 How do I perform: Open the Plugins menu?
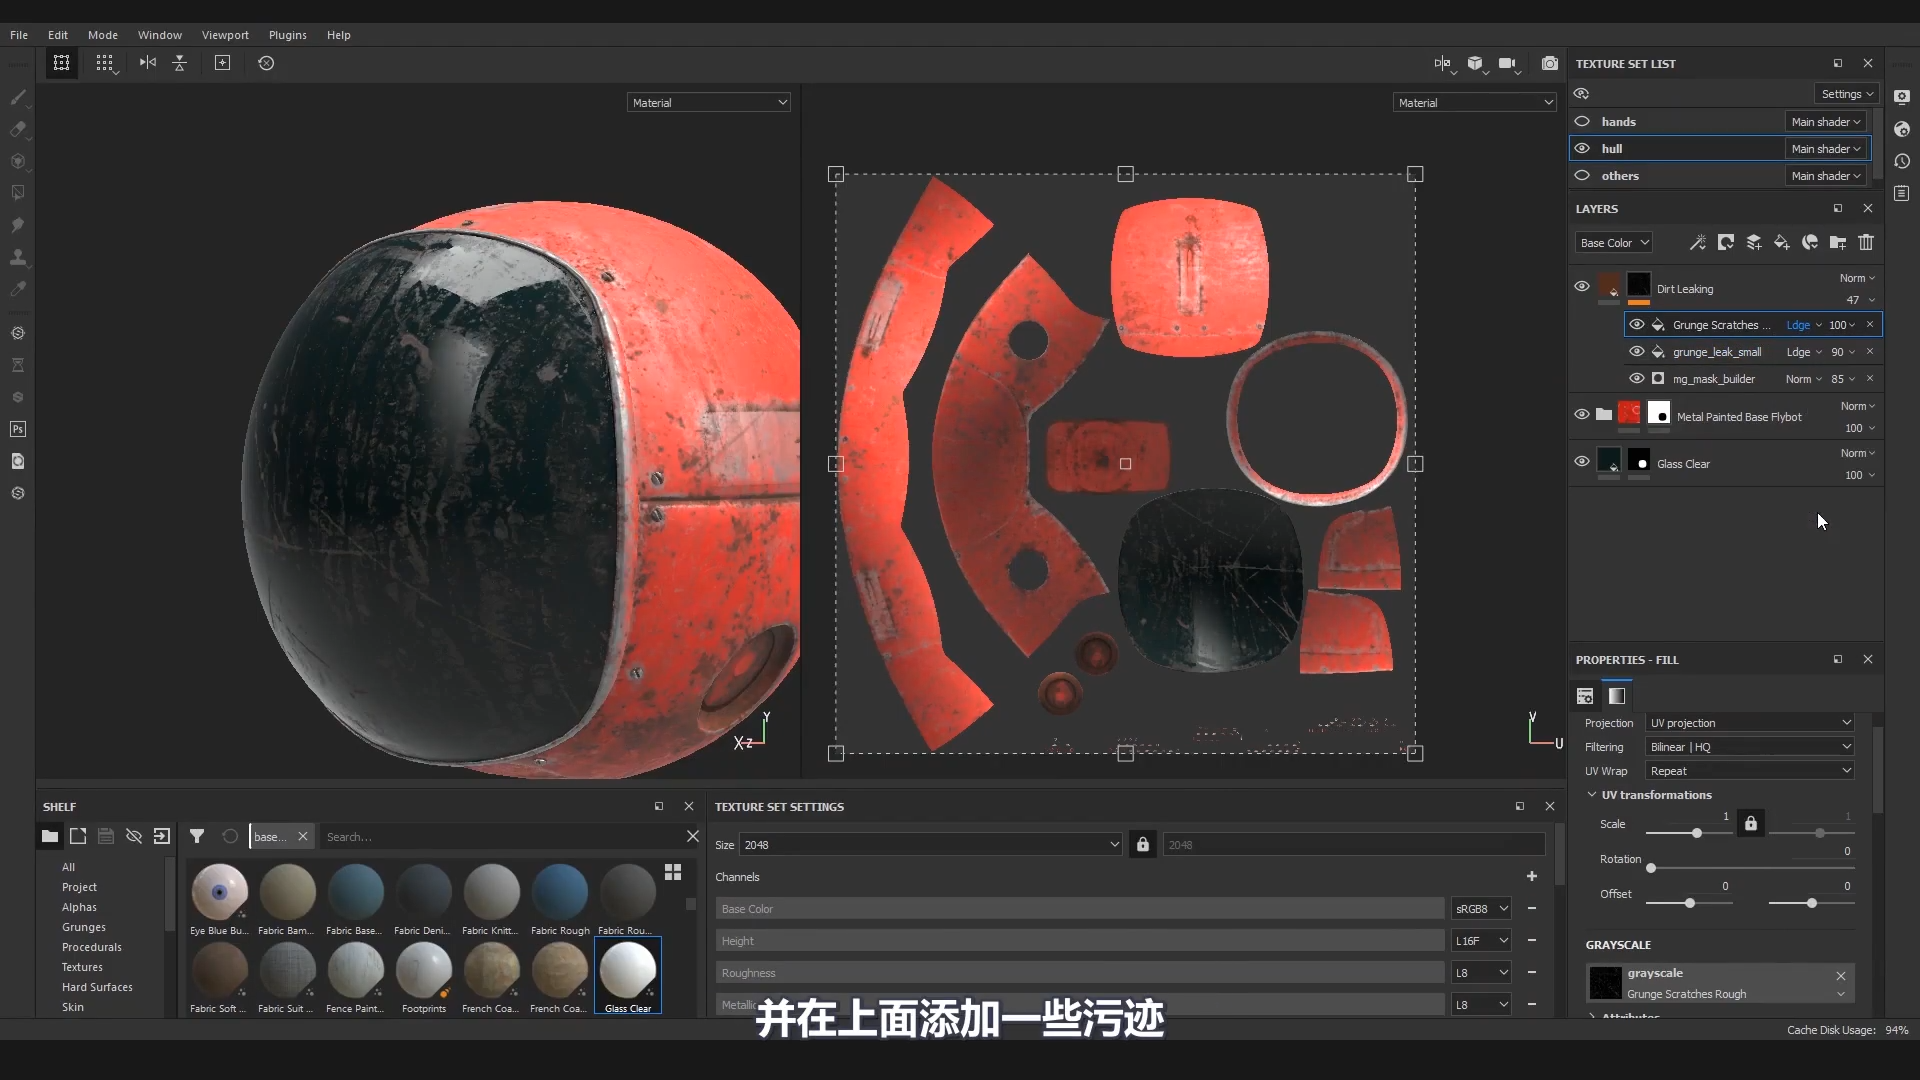(288, 35)
